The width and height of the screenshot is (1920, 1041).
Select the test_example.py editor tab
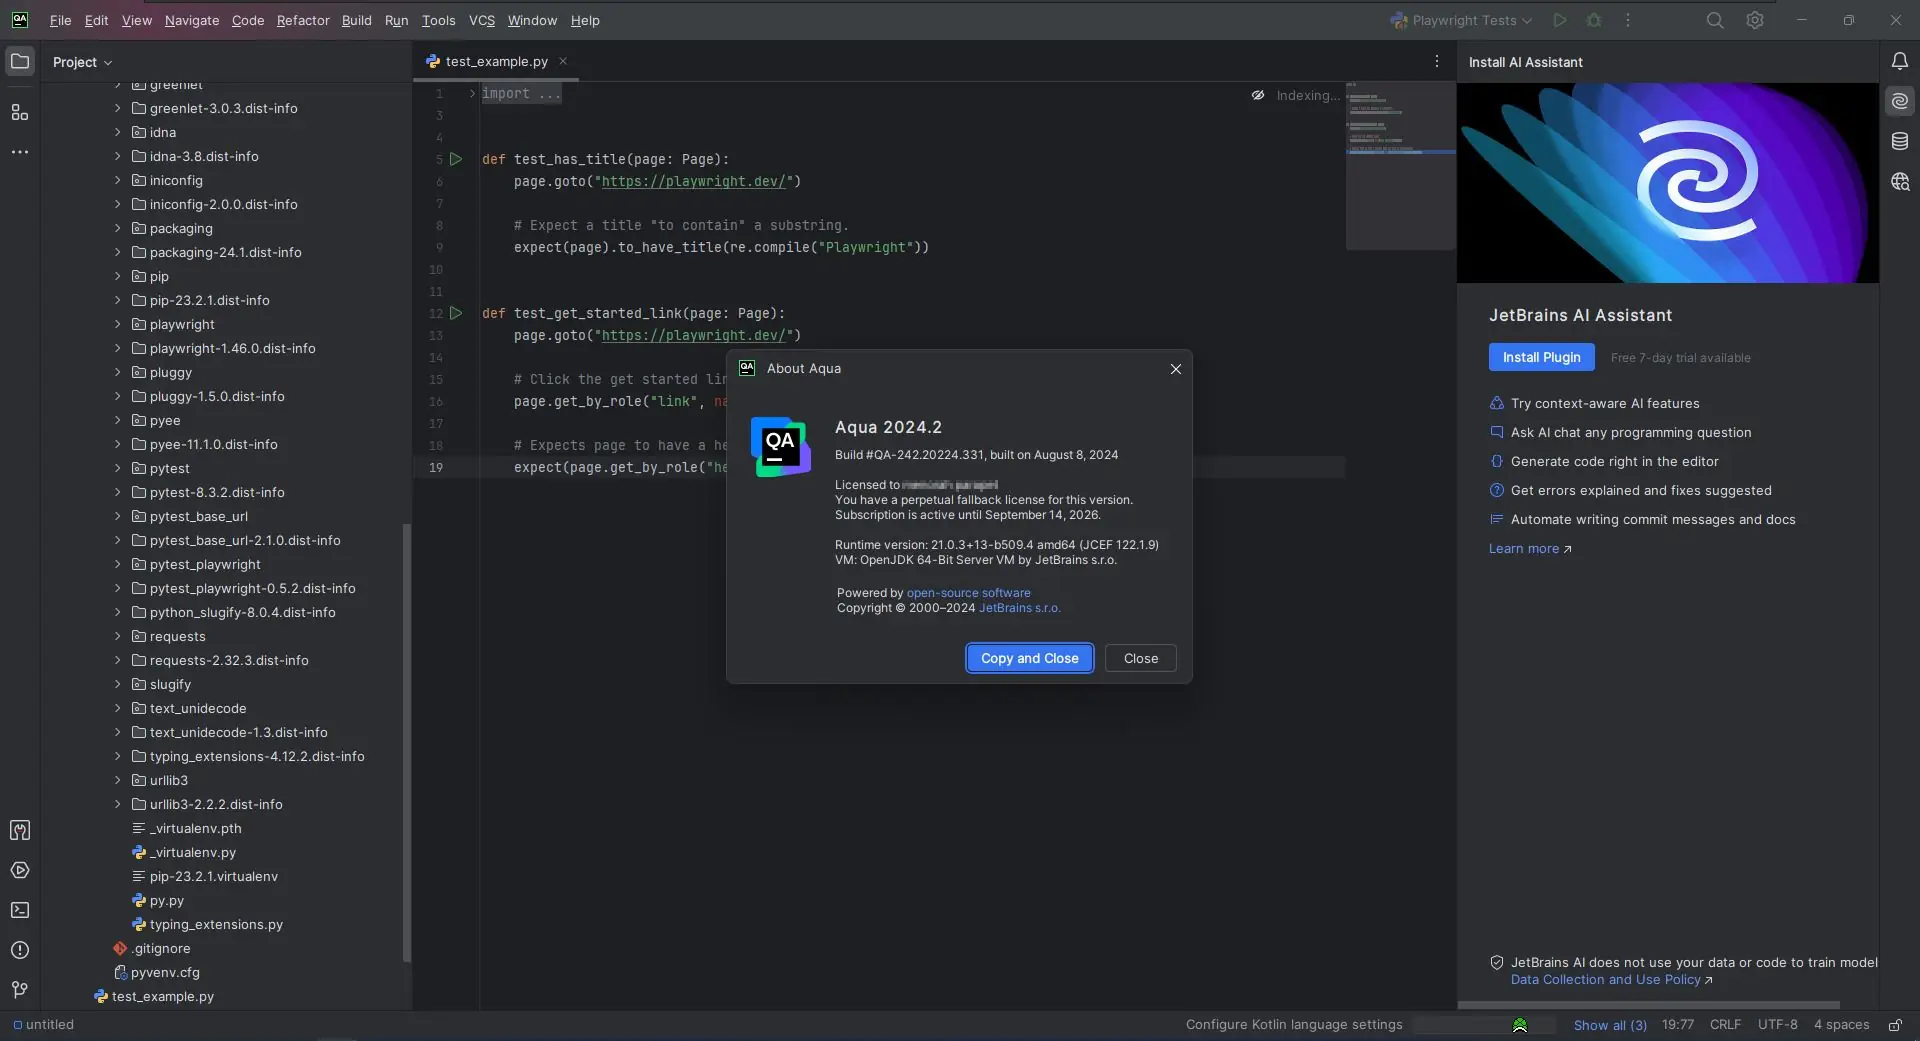pos(496,61)
